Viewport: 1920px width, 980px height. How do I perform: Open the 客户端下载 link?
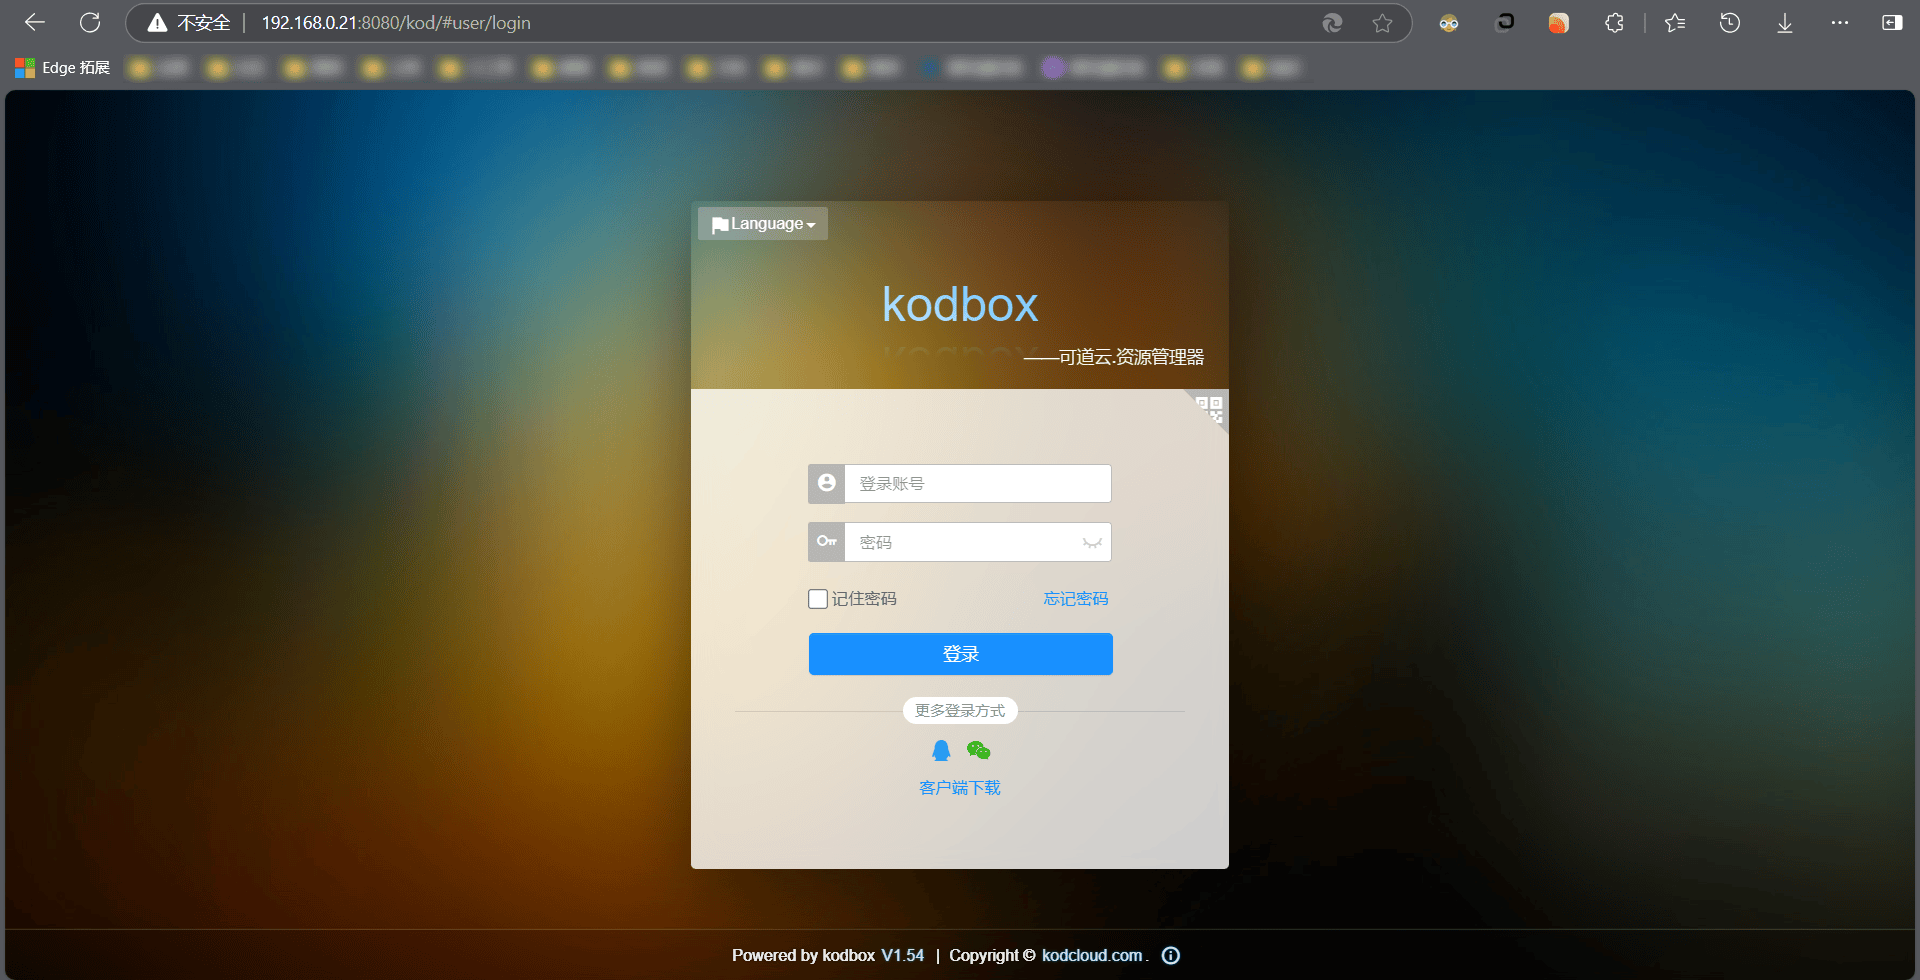click(960, 788)
